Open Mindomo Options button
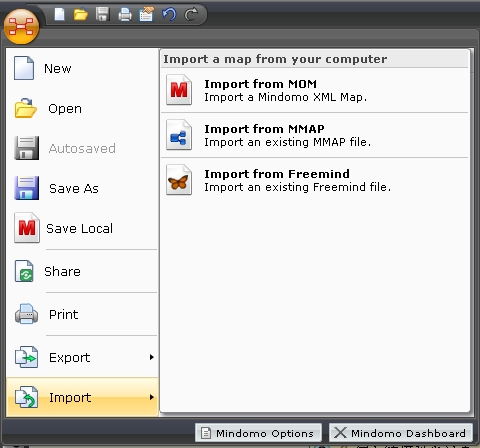480x448 pixels. (258, 433)
